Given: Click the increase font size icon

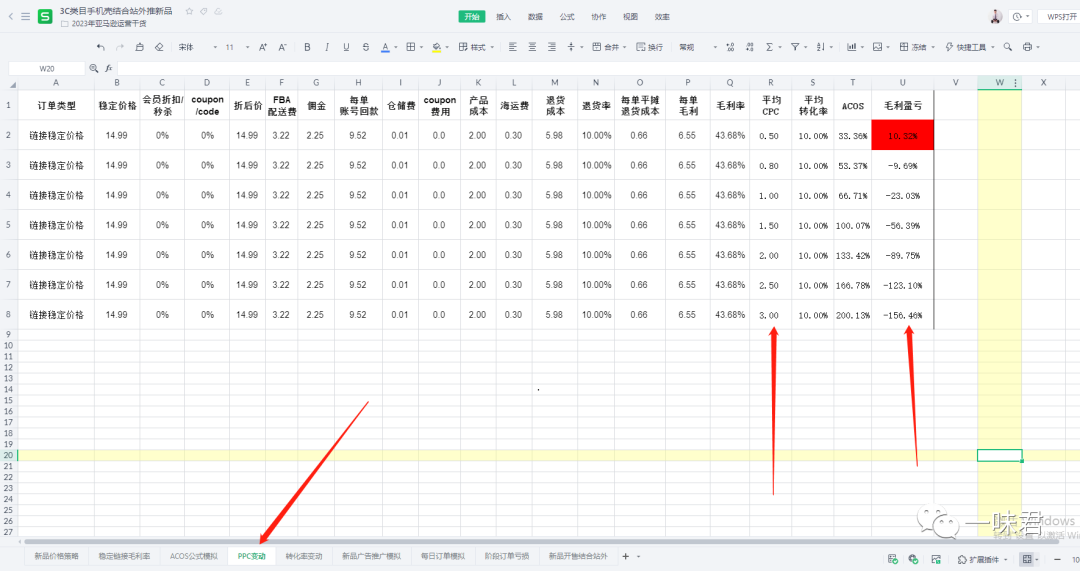Looking at the screenshot, I should [x=263, y=47].
